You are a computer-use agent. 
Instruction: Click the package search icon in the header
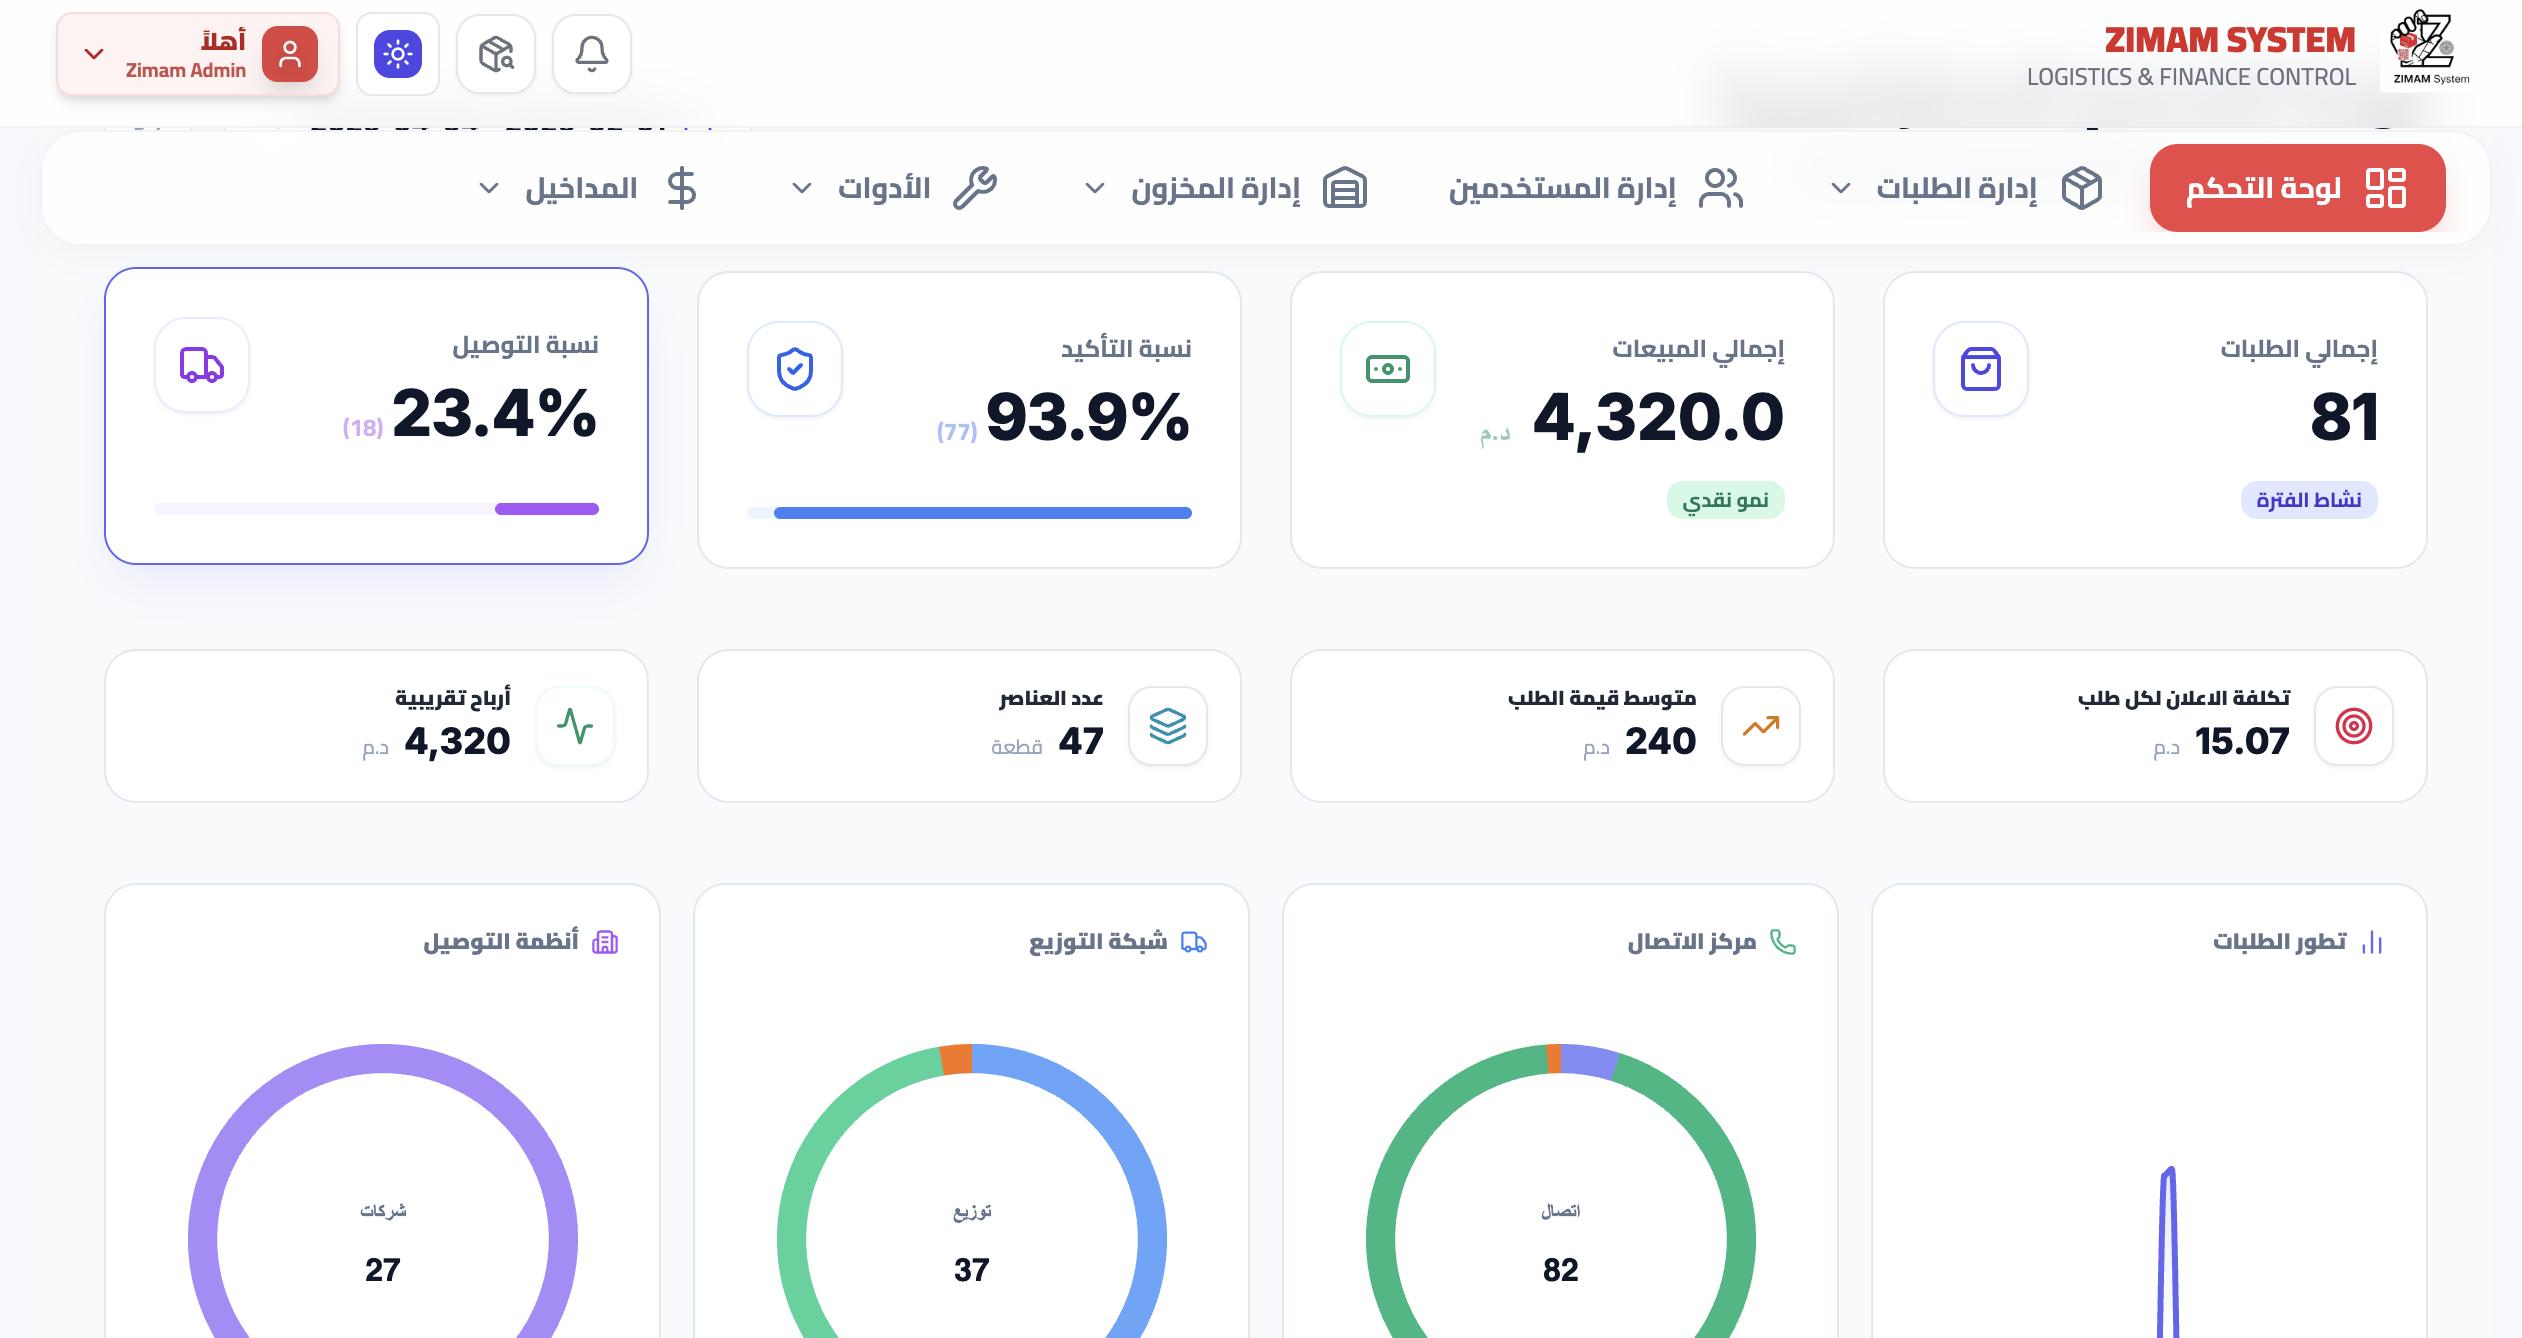coord(495,53)
